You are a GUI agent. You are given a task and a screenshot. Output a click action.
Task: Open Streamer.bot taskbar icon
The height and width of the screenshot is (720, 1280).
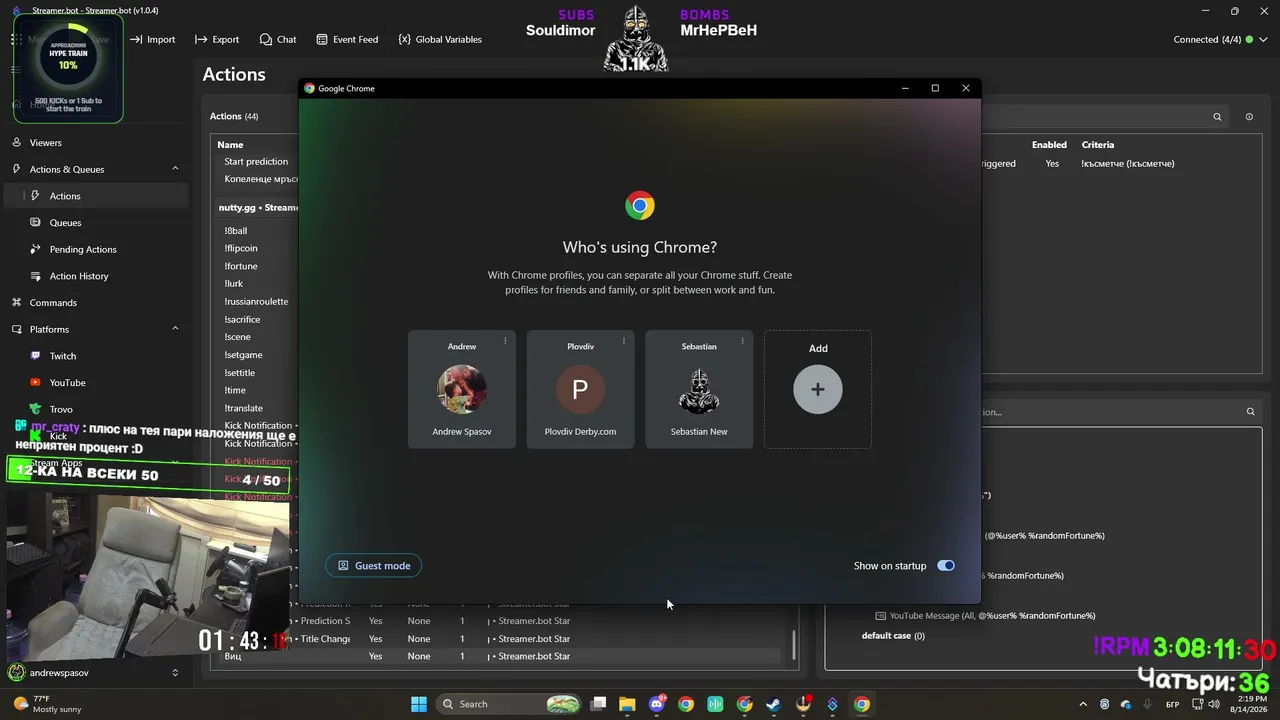[832, 704]
